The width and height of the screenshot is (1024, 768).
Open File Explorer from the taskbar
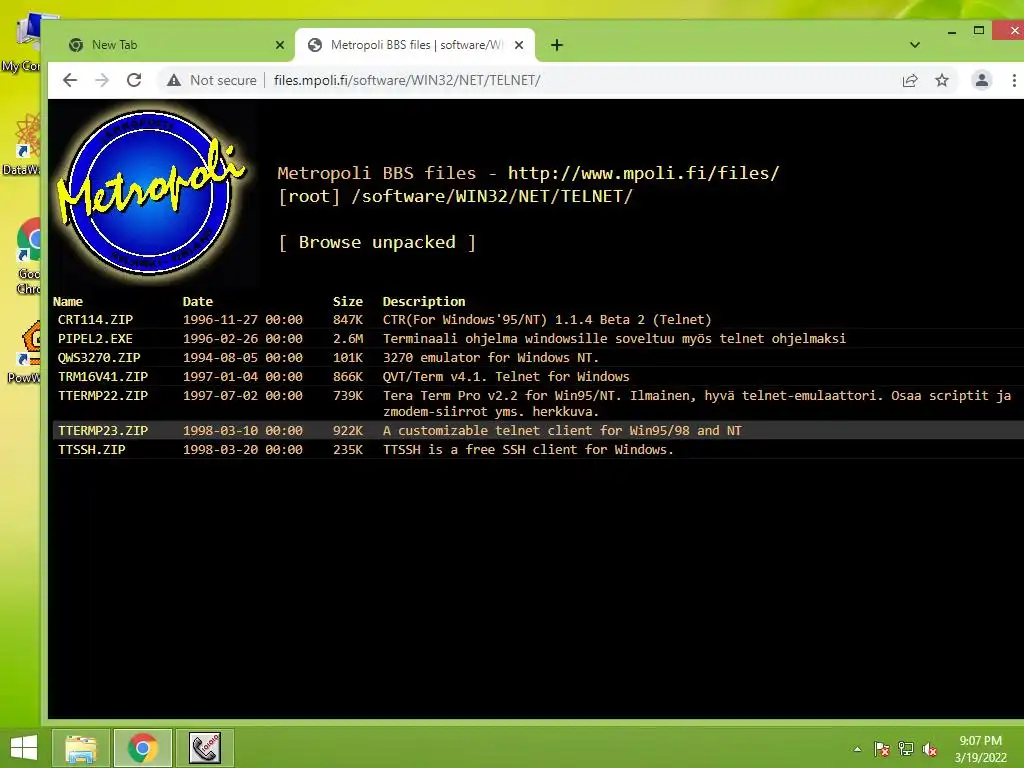click(x=81, y=748)
